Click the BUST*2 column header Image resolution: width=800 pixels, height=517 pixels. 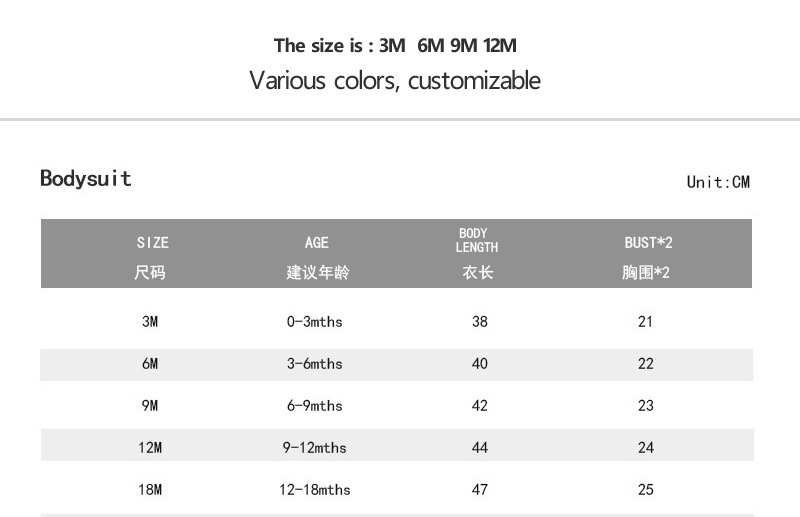pos(648,243)
